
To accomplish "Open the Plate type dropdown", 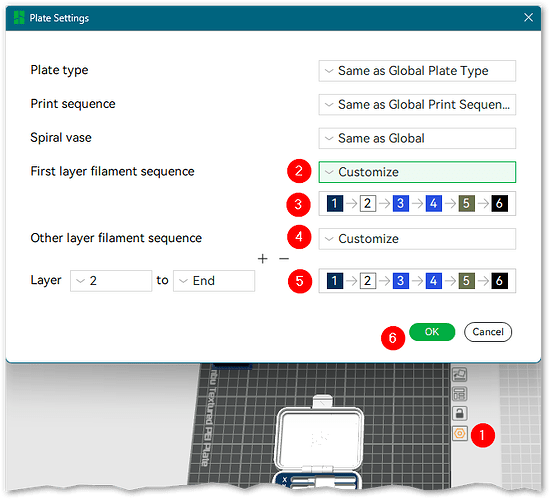I will point(417,71).
